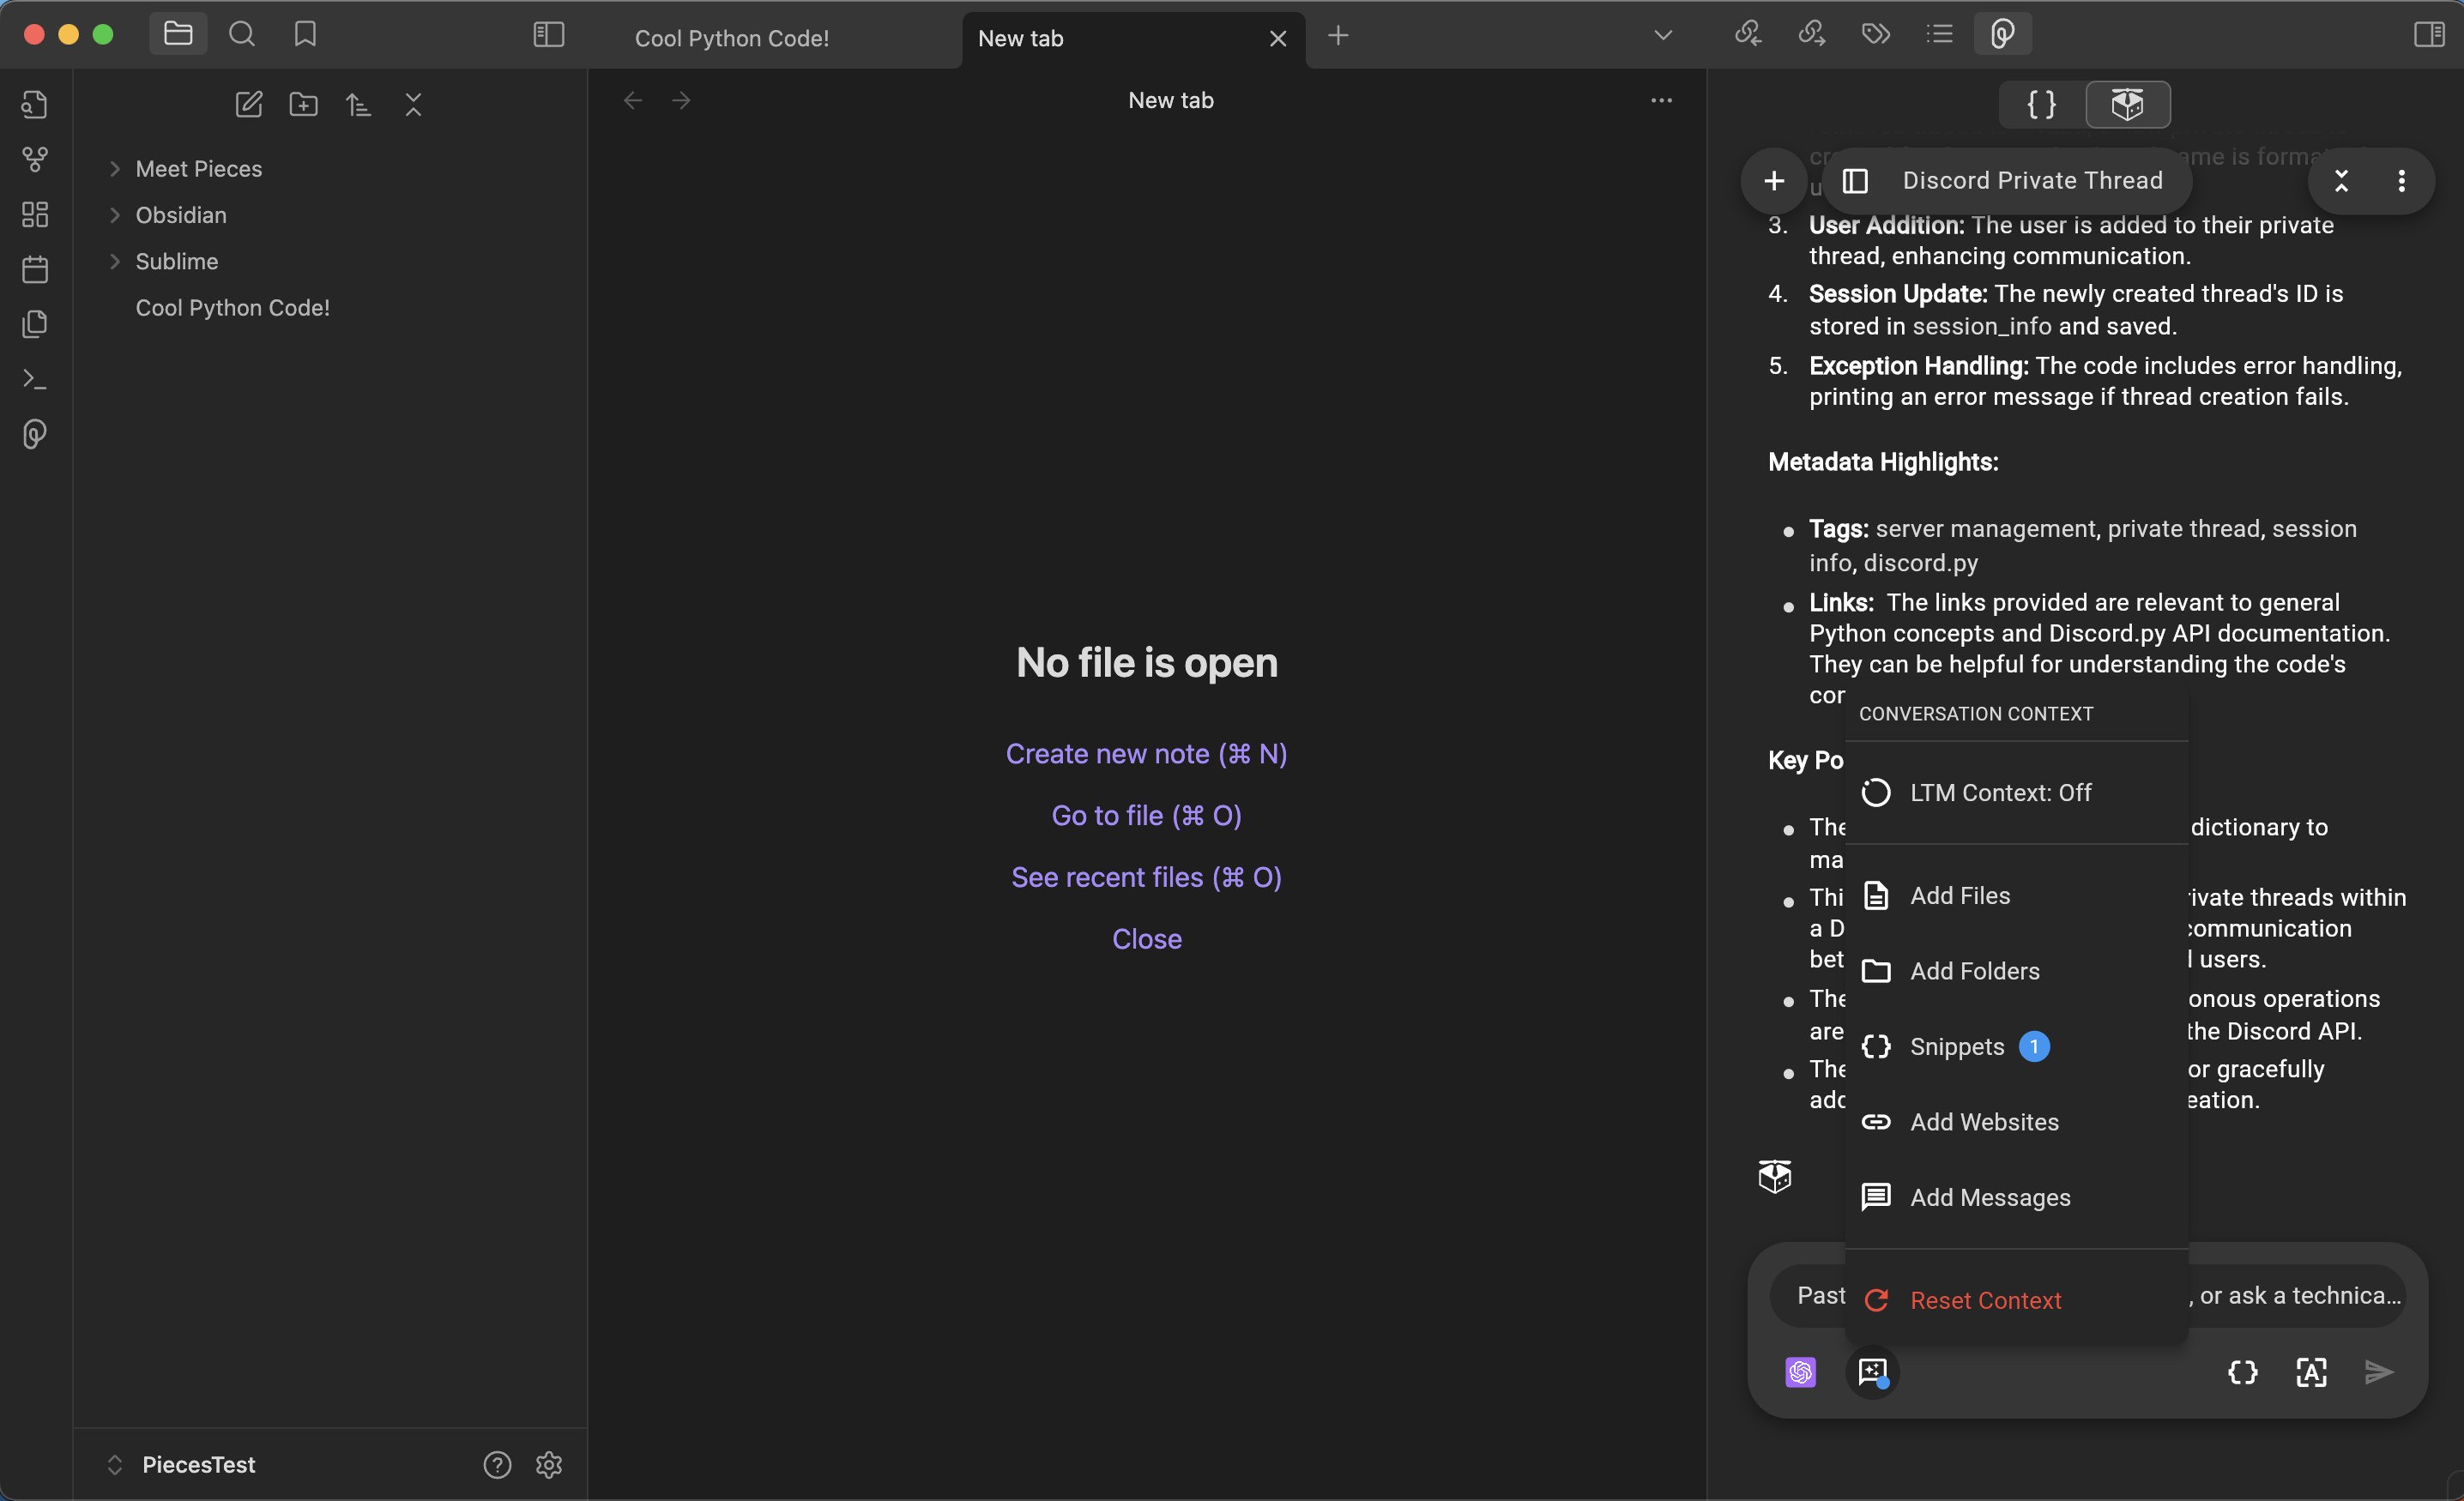Switch to the Pieces Copilot box view
This screenshot has width=2464, height=1501.
[x=2128, y=104]
